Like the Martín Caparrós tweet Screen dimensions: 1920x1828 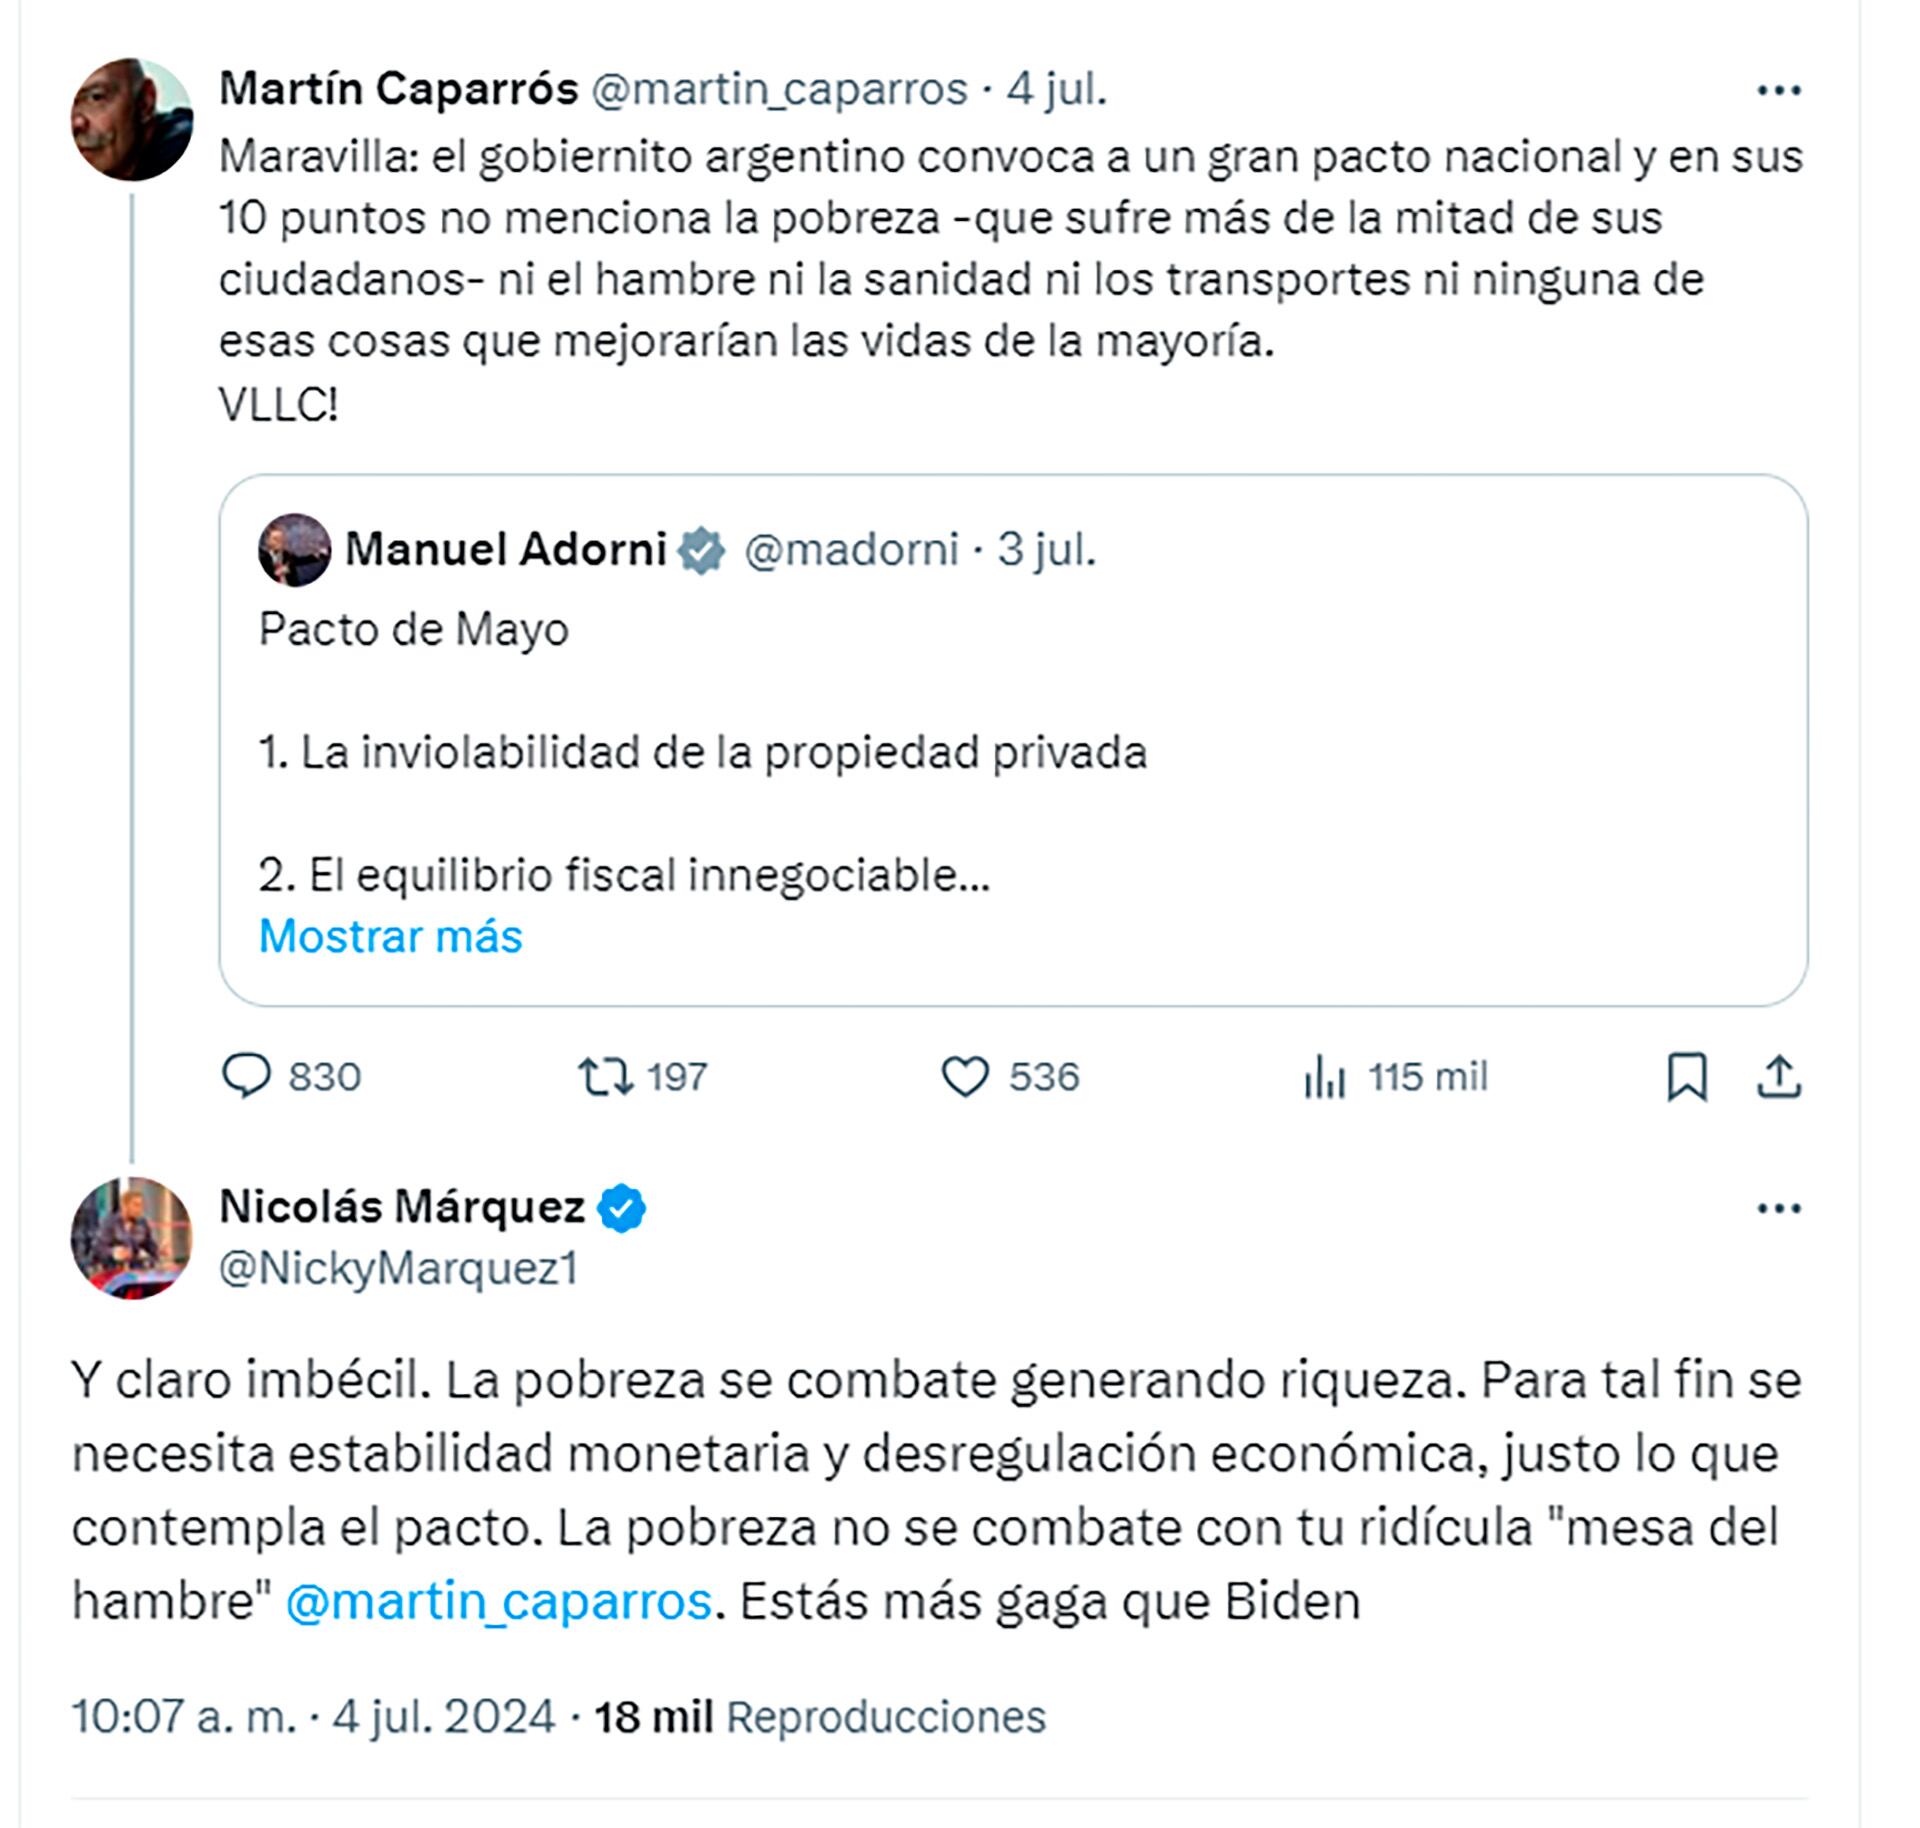tap(965, 1077)
